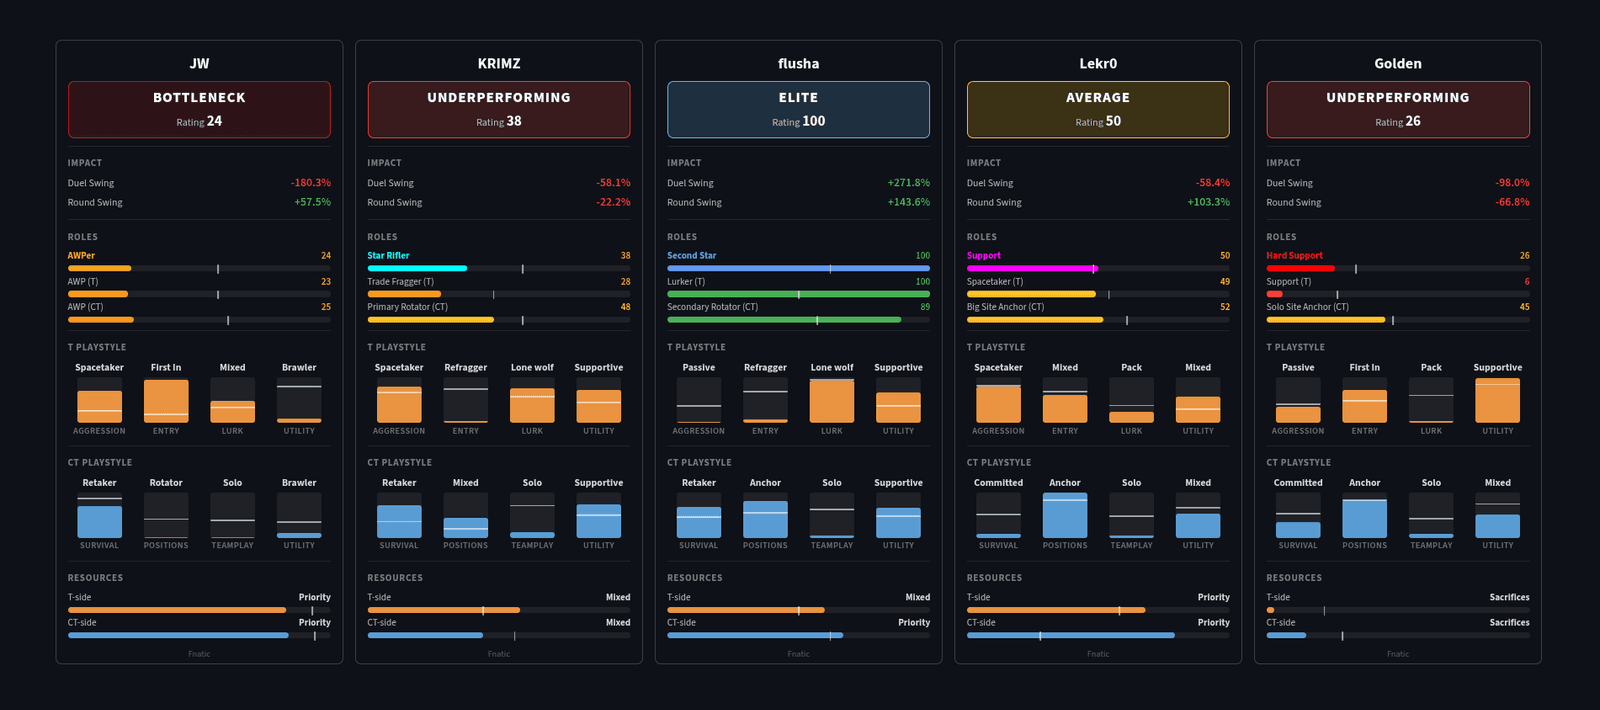
Task: Click JW's Round Swing value +57.5%
Action: [312, 202]
